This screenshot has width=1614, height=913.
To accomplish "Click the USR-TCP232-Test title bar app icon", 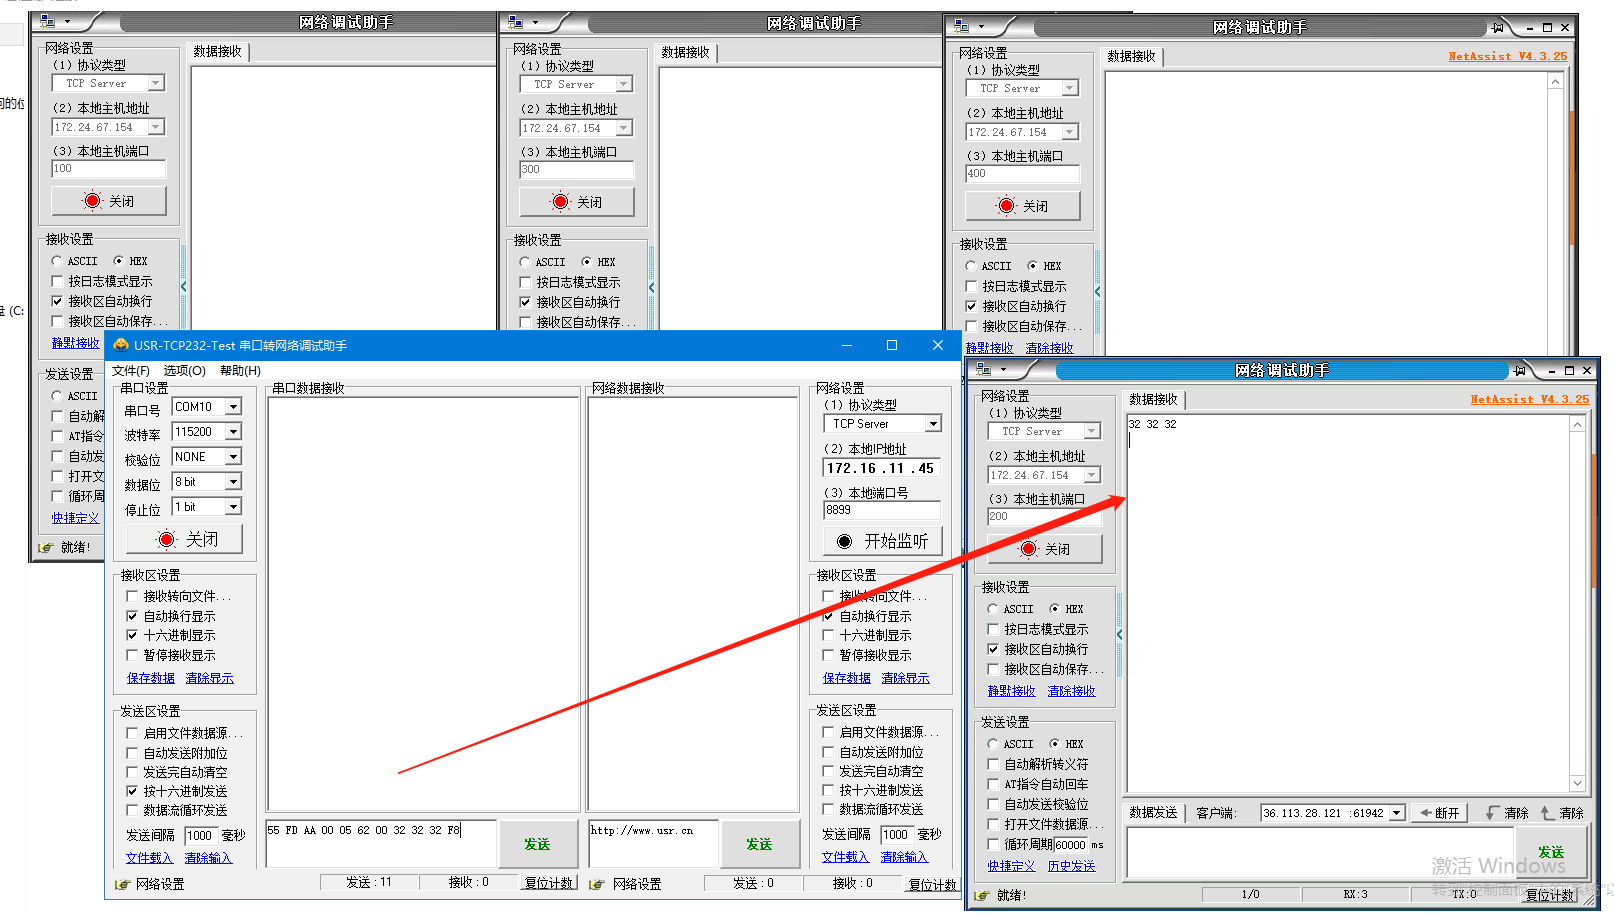I will point(121,346).
